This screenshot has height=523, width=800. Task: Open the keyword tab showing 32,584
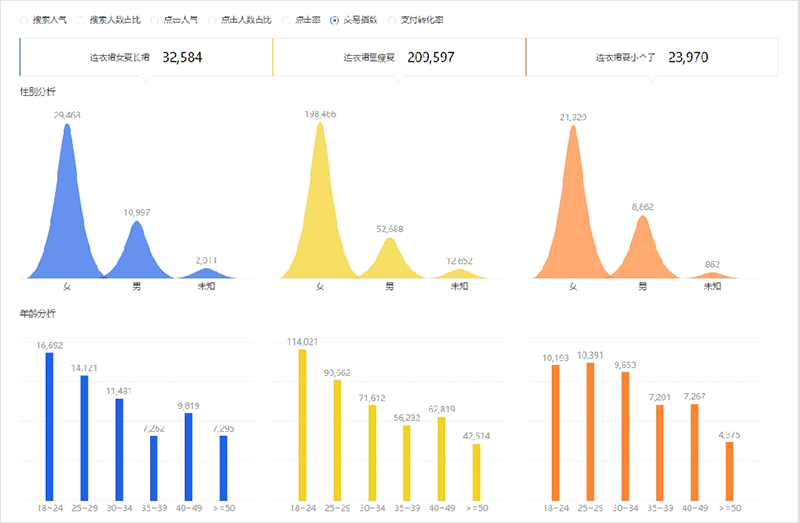(x=146, y=58)
